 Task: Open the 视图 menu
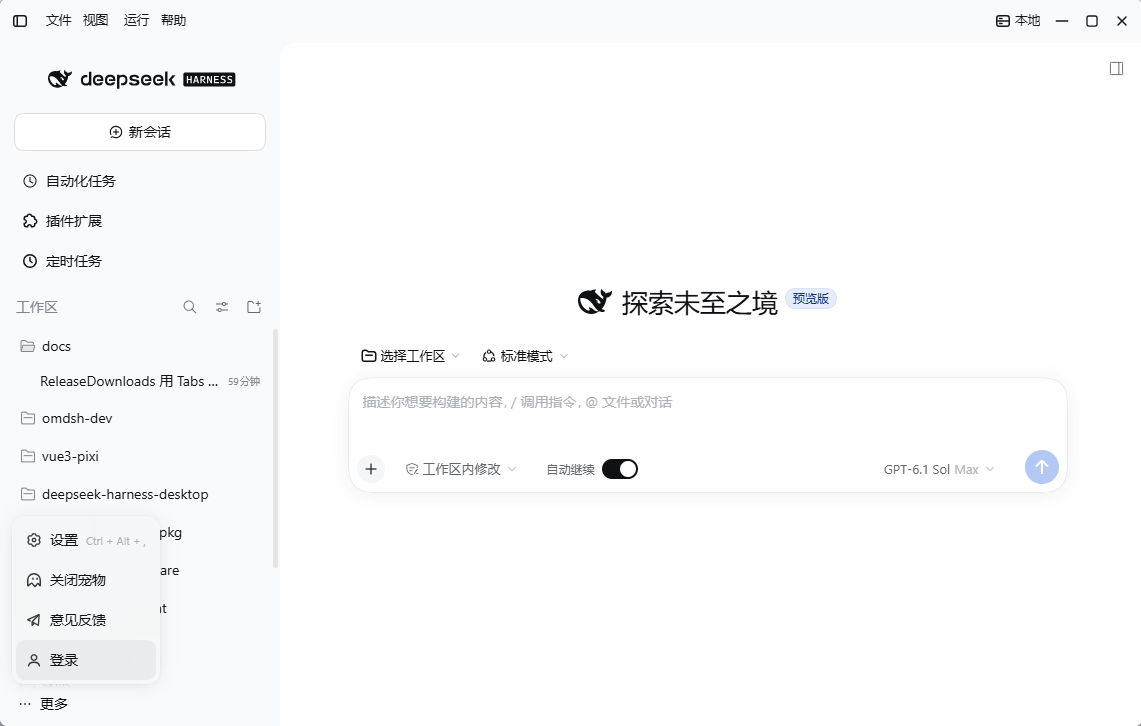tap(95, 20)
